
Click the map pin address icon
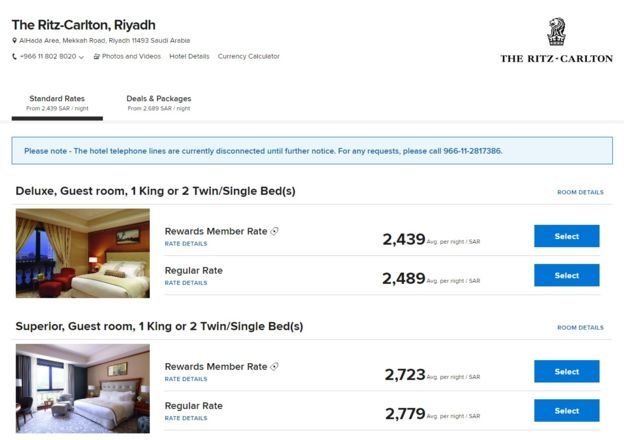(x=15, y=41)
